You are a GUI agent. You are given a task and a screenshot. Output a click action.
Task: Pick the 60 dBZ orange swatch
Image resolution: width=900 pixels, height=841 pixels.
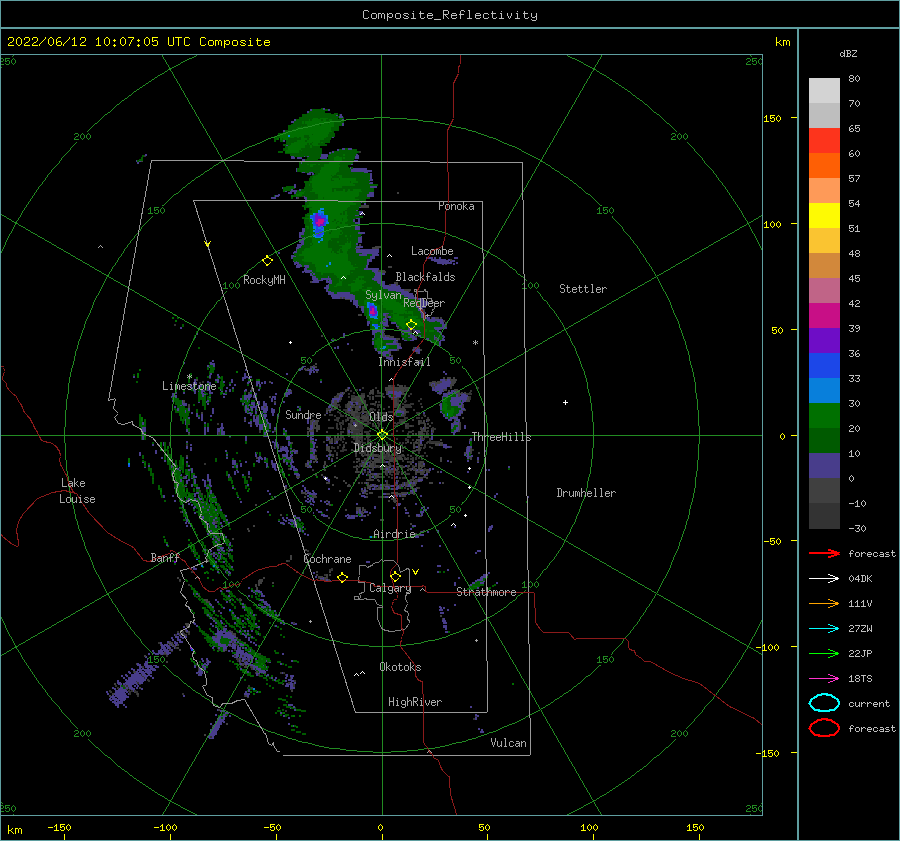824,165
